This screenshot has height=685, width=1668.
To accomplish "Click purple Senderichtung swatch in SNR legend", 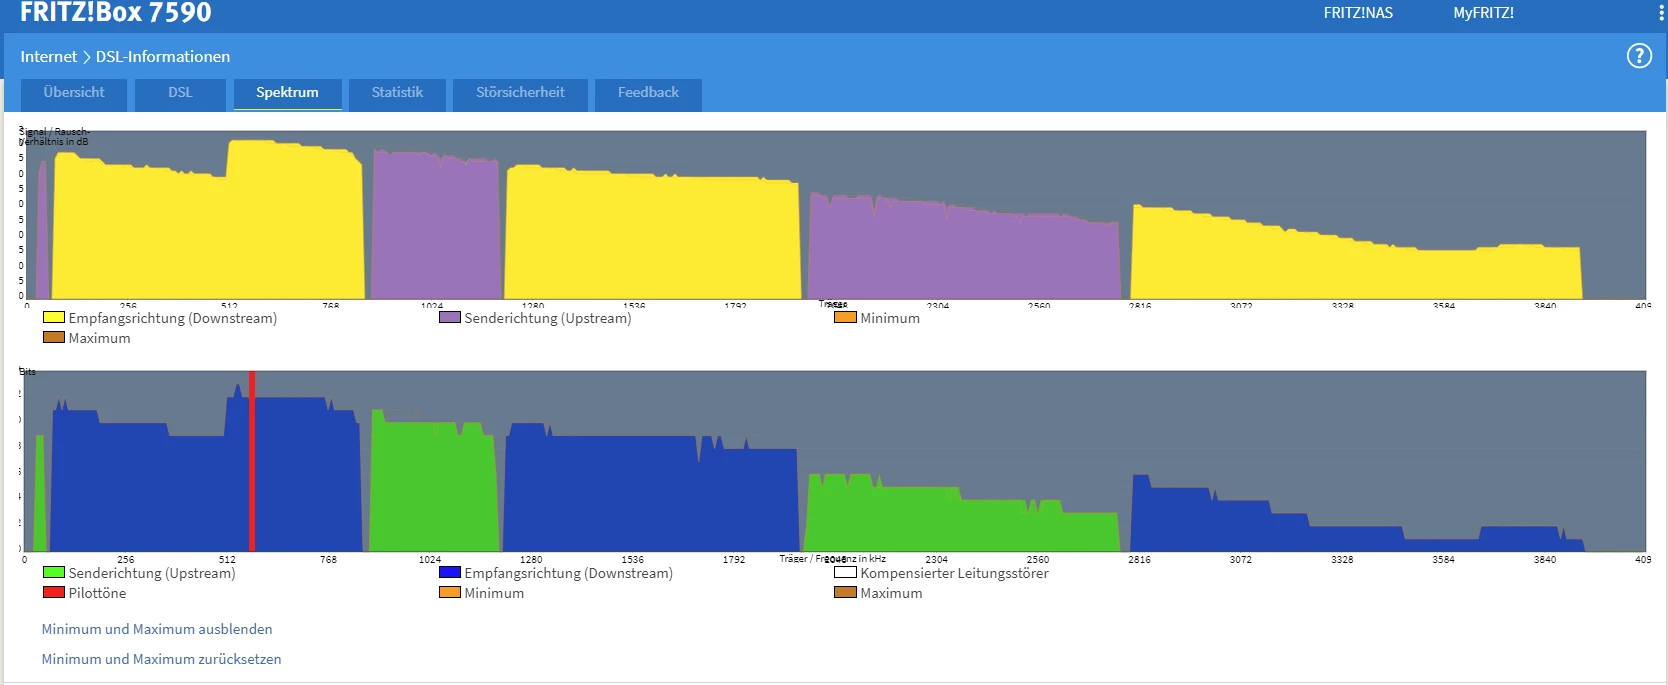I will (450, 317).
